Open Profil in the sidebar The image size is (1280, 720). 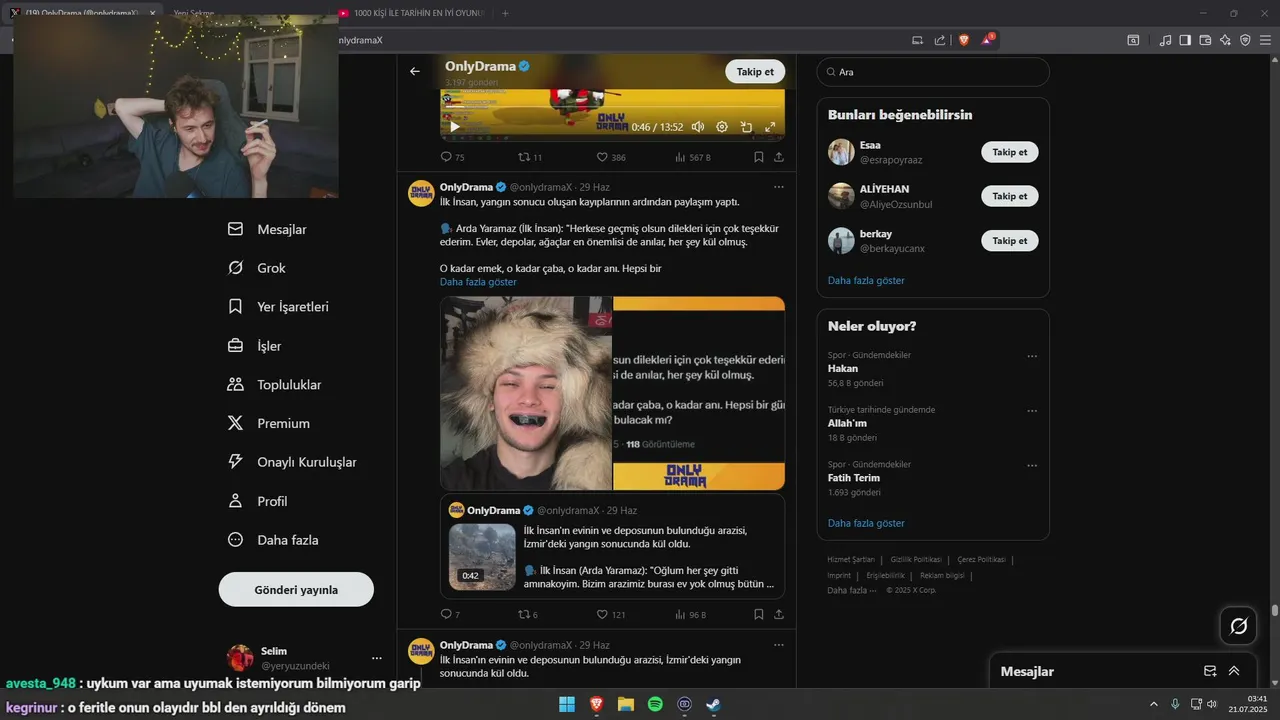click(257, 501)
